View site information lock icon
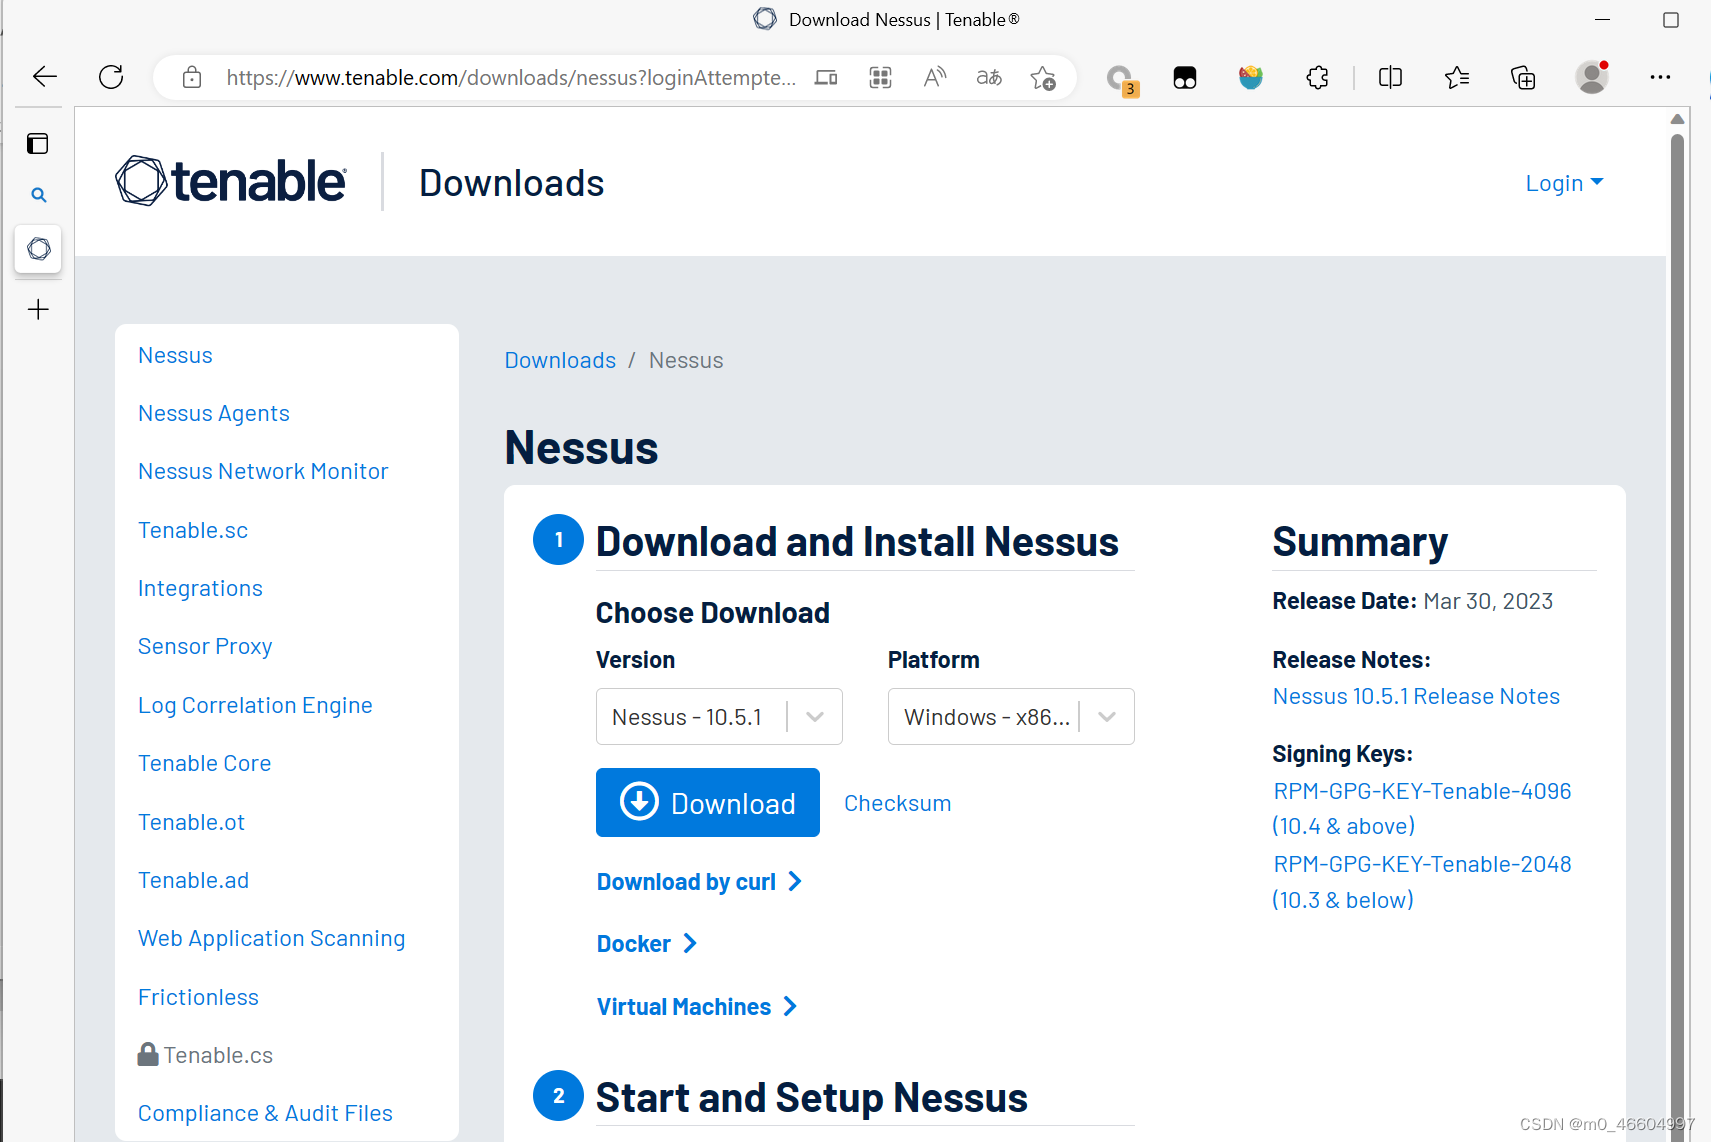The width and height of the screenshot is (1711, 1142). click(192, 77)
